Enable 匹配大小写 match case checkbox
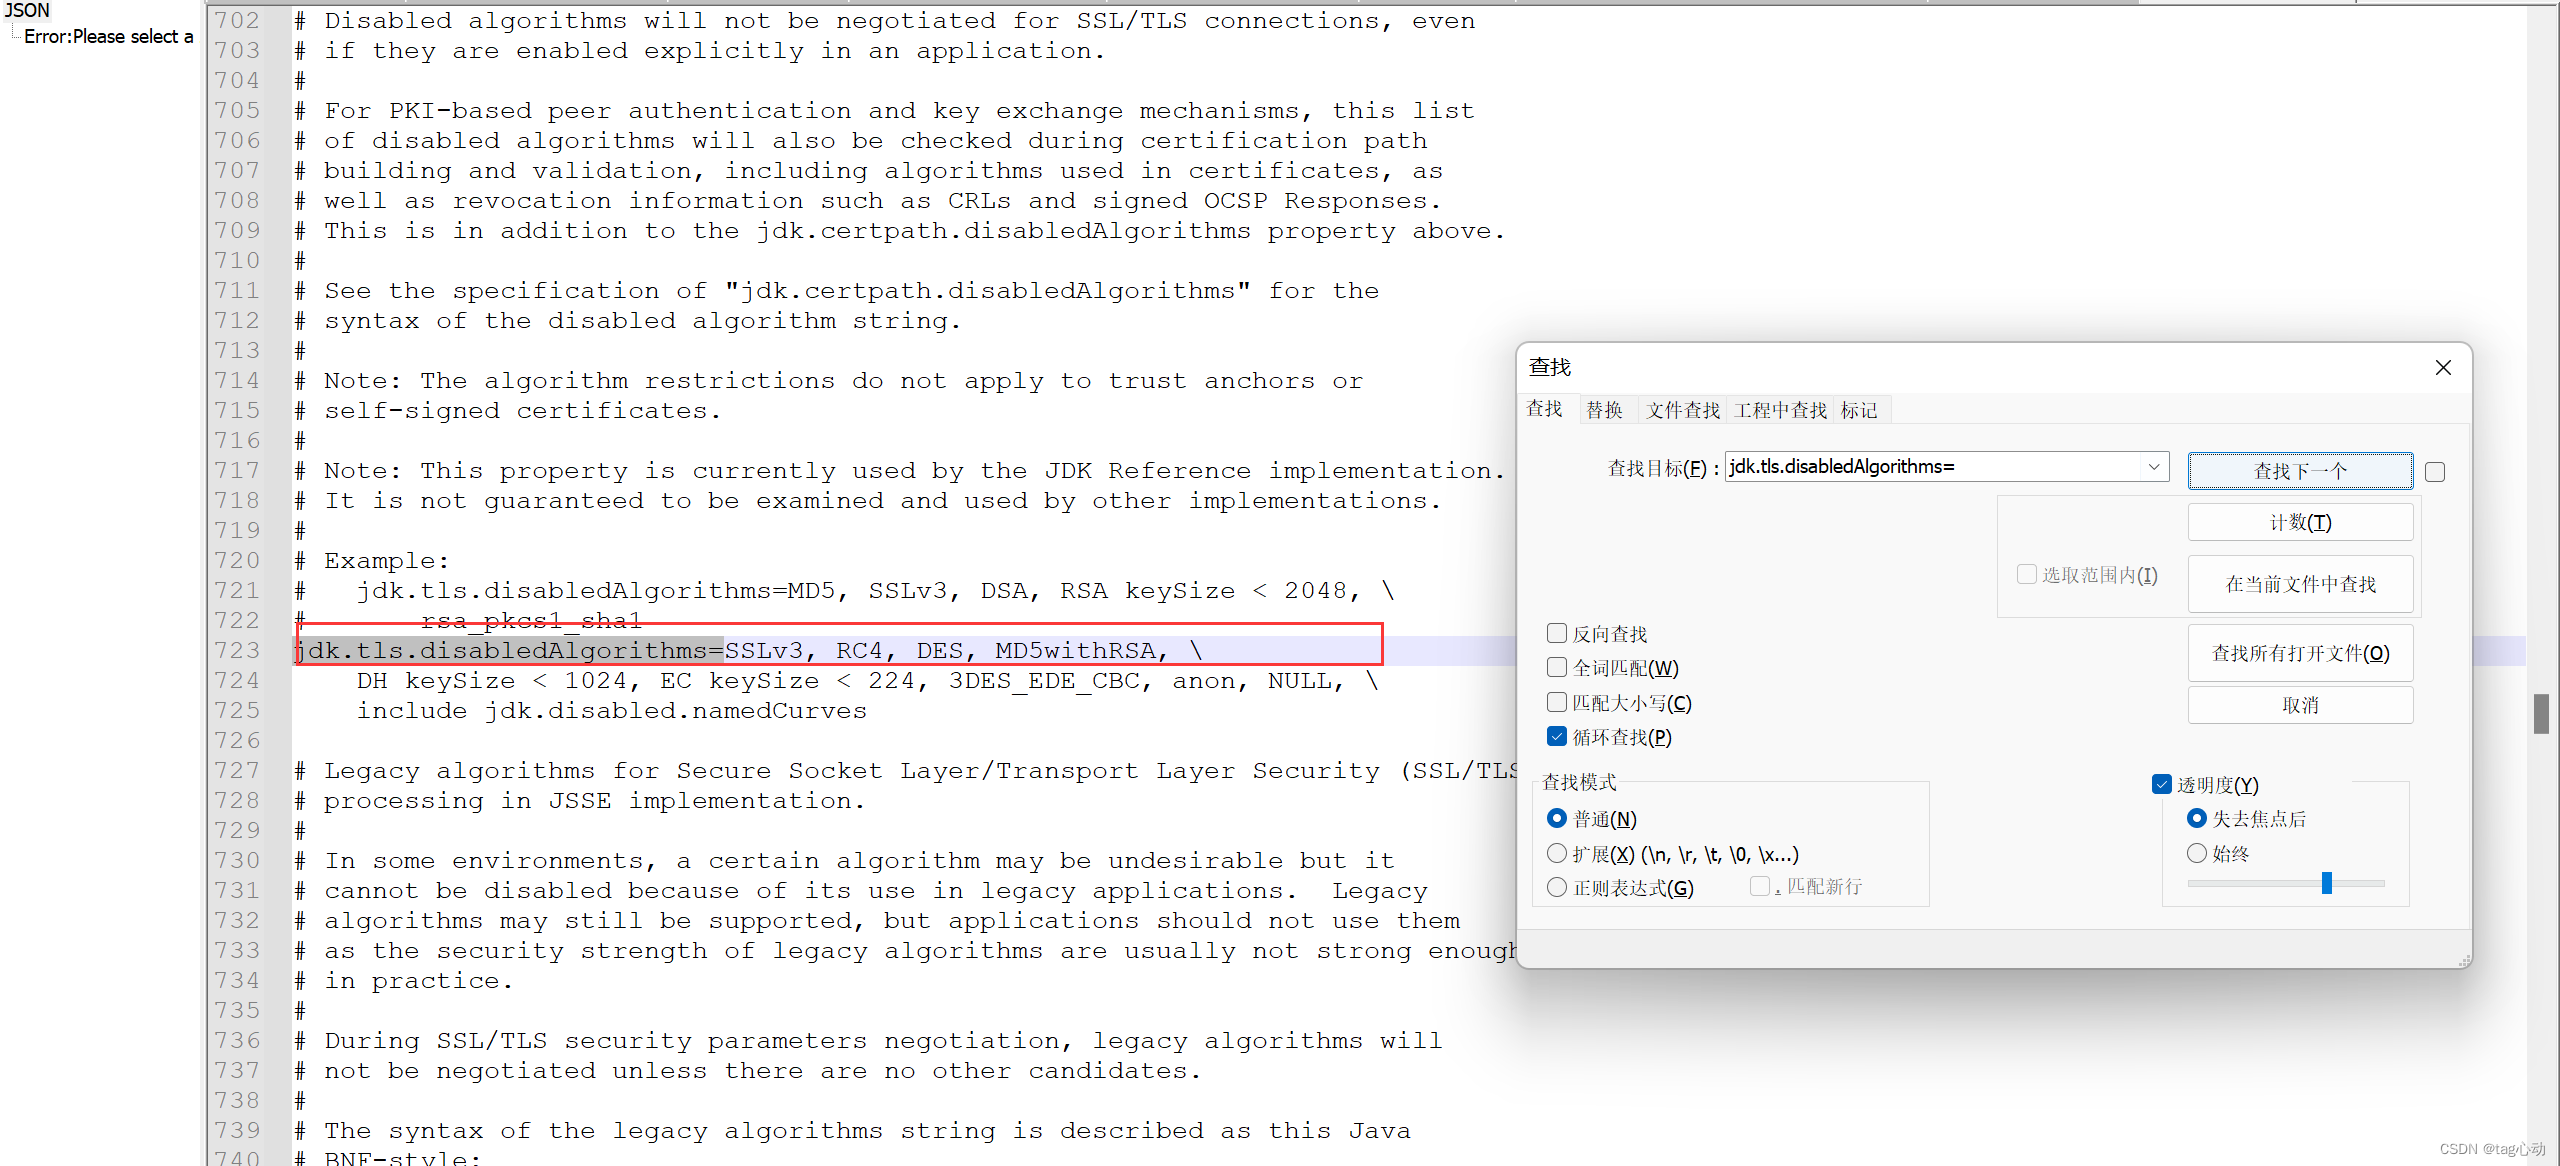The image size is (2560, 1166). (x=1557, y=702)
